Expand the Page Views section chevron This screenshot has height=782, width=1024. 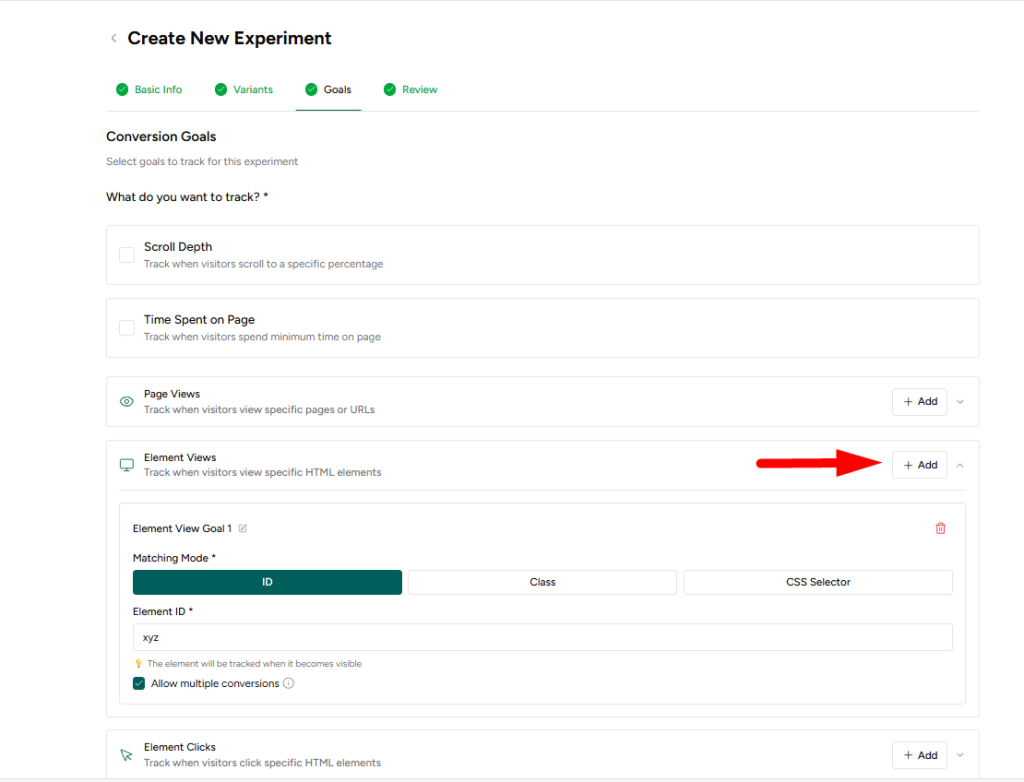point(960,402)
